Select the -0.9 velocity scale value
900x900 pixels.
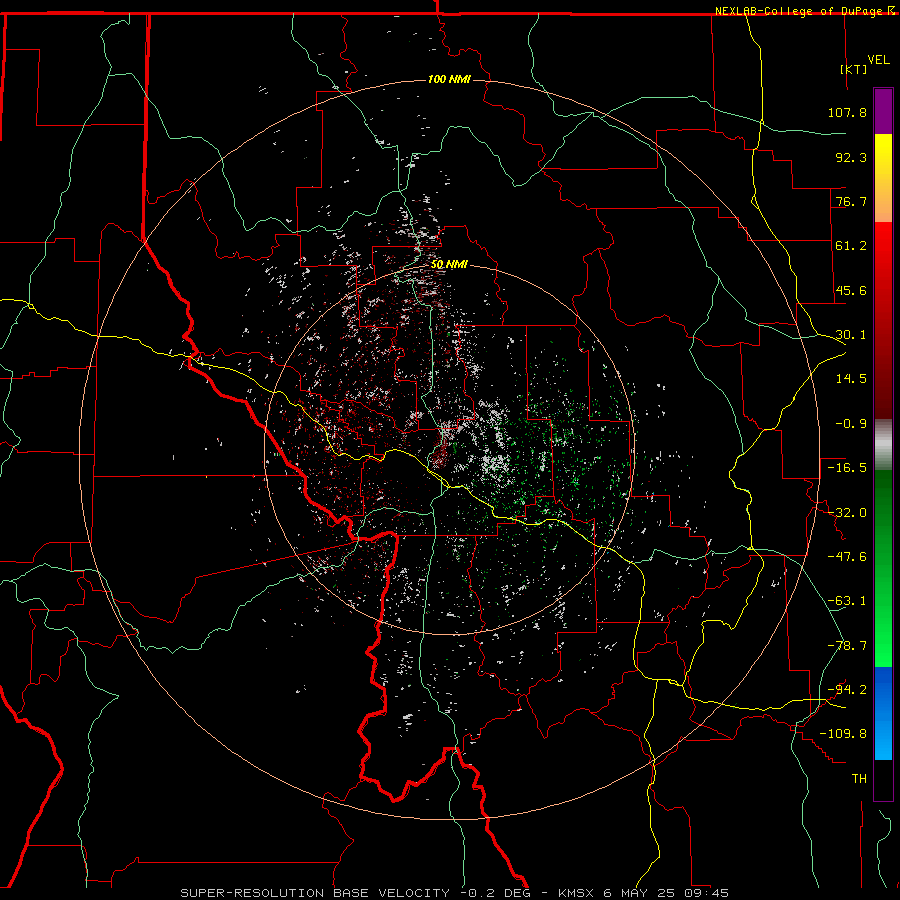point(851,424)
